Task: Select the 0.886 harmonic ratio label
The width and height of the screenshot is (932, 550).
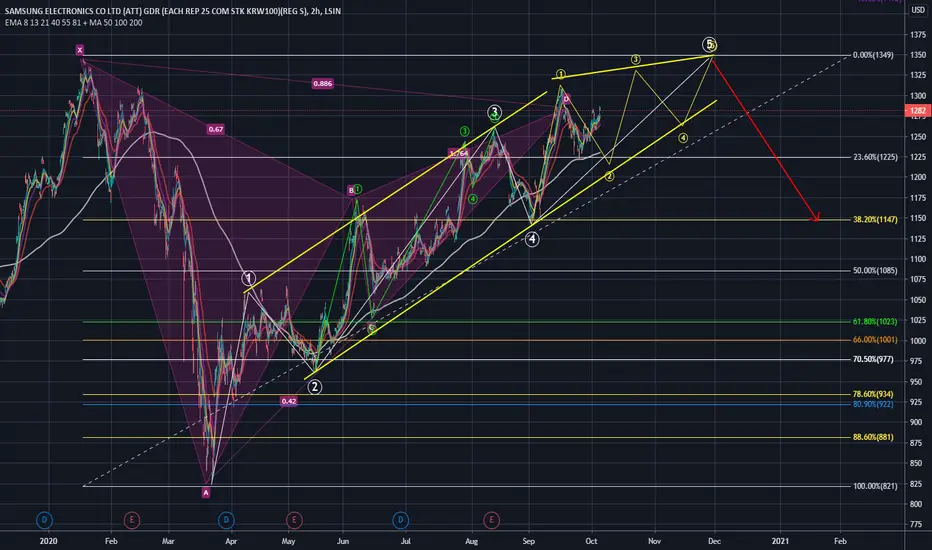Action: pos(322,84)
